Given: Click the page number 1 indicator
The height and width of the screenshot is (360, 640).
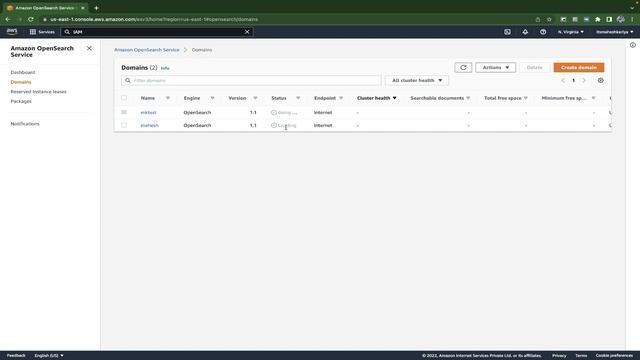Looking at the screenshot, I should [573, 80].
